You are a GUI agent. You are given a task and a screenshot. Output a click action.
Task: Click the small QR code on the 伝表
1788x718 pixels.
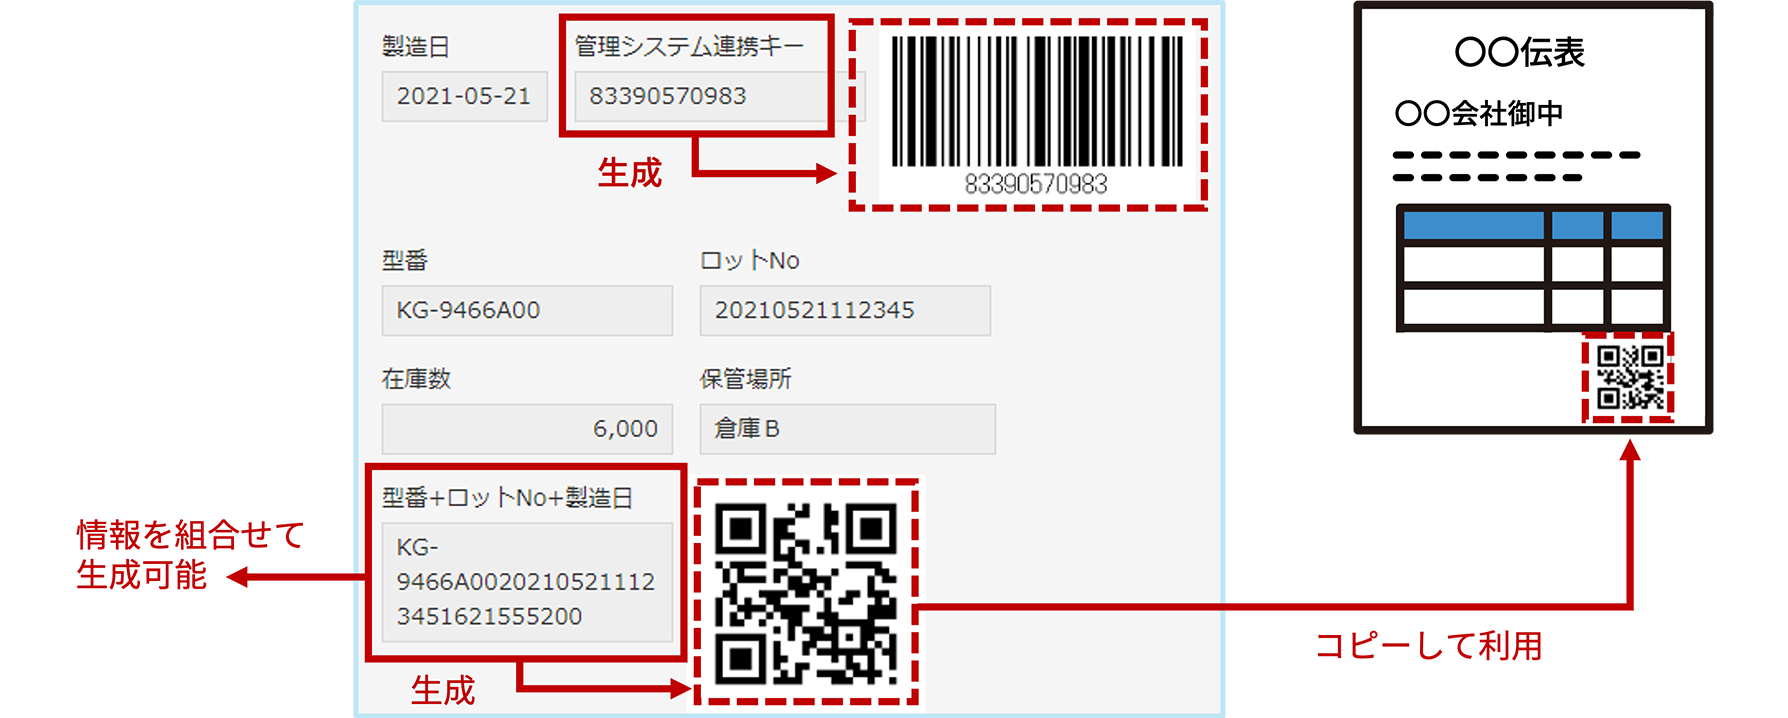click(1629, 377)
